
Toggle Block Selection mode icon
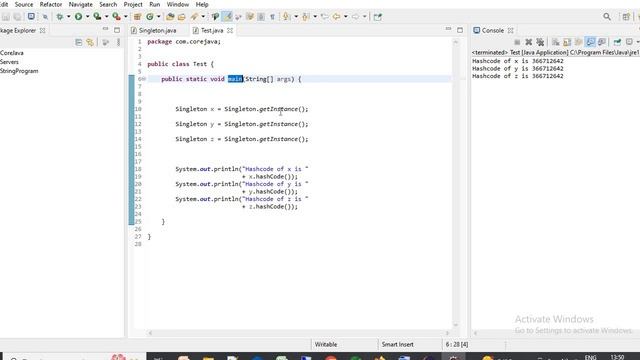(261, 17)
